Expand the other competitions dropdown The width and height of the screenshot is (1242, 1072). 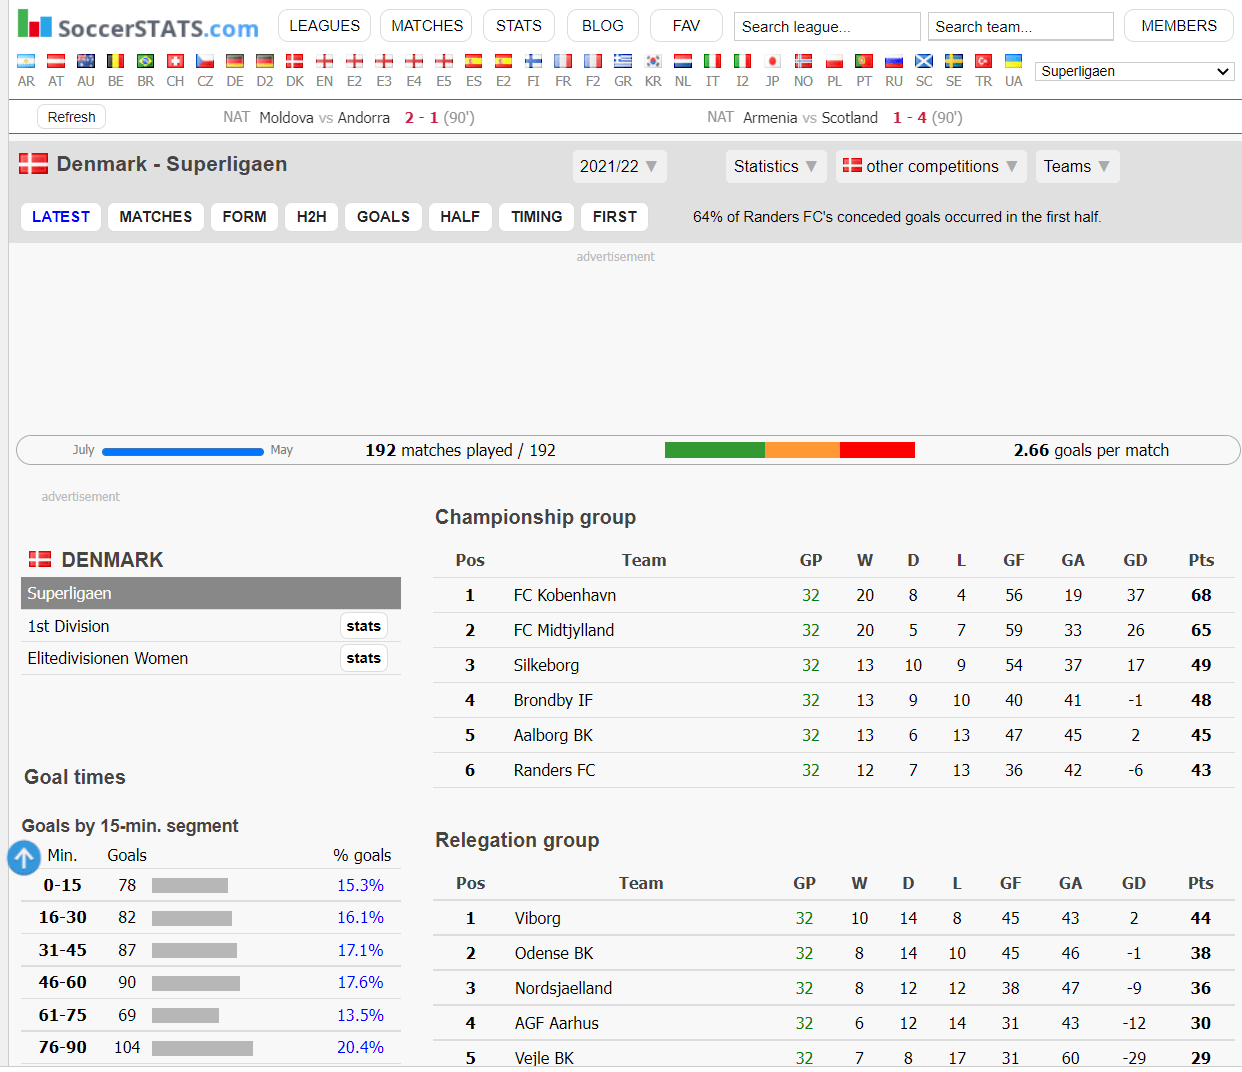[x=930, y=166]
